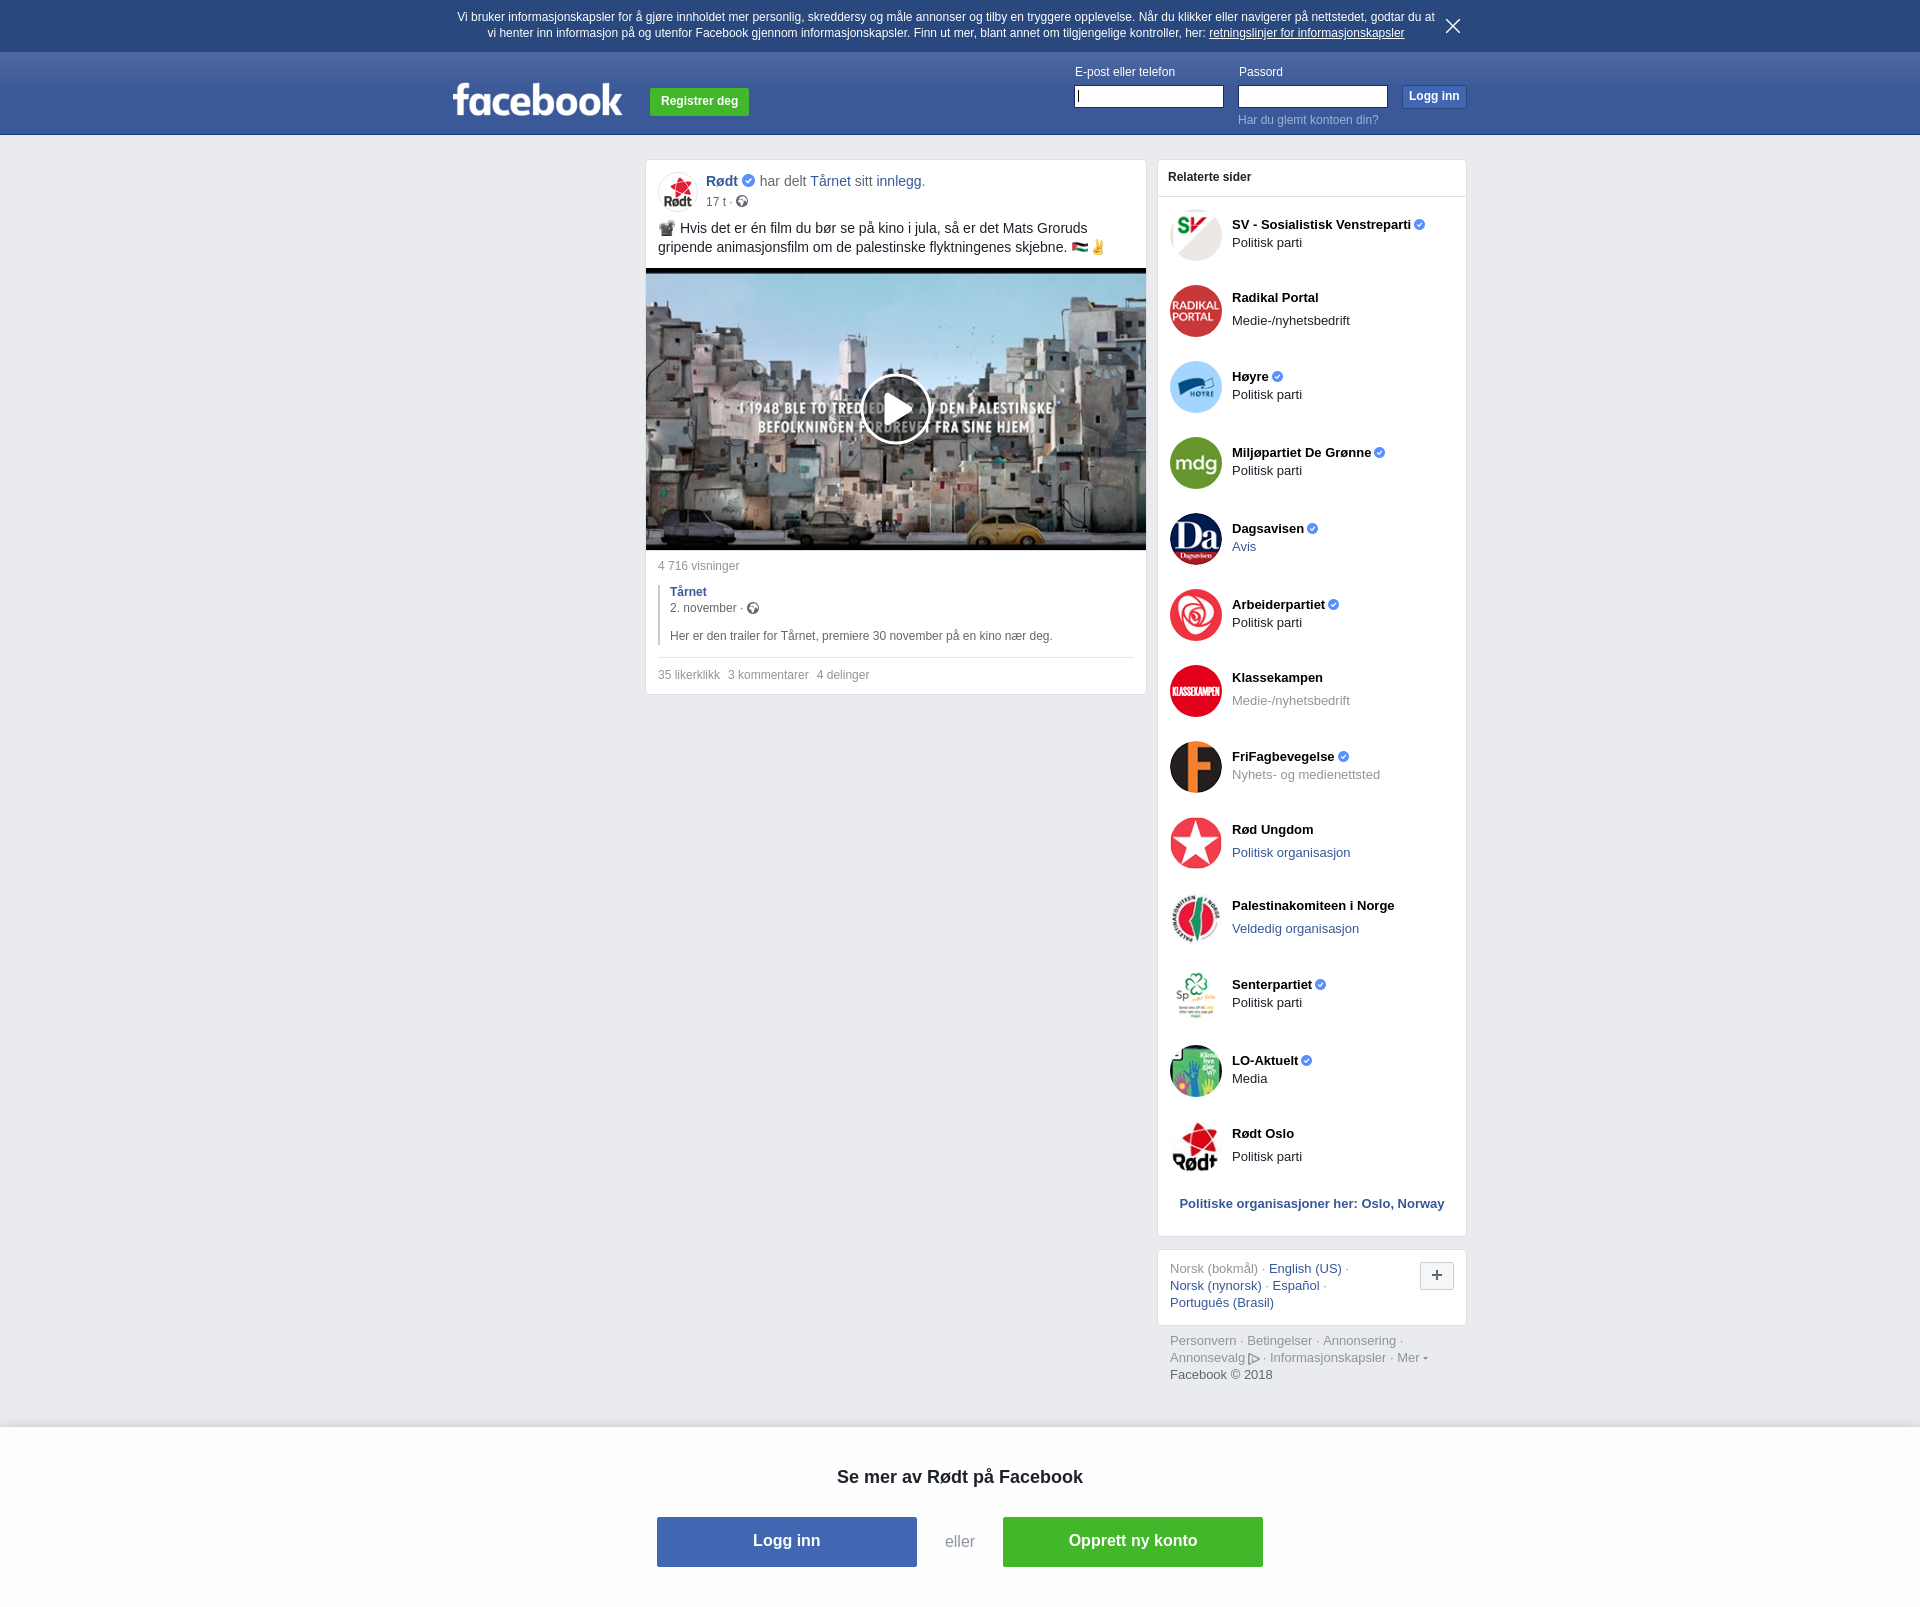1920x1607 pixels.
Task: Expand the Mer footer menu
Action: (x=1412, y=1358)
